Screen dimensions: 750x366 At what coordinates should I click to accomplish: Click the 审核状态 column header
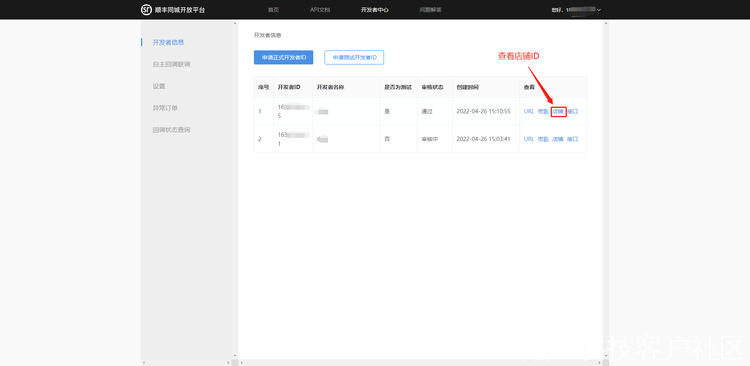coord(432,87)
